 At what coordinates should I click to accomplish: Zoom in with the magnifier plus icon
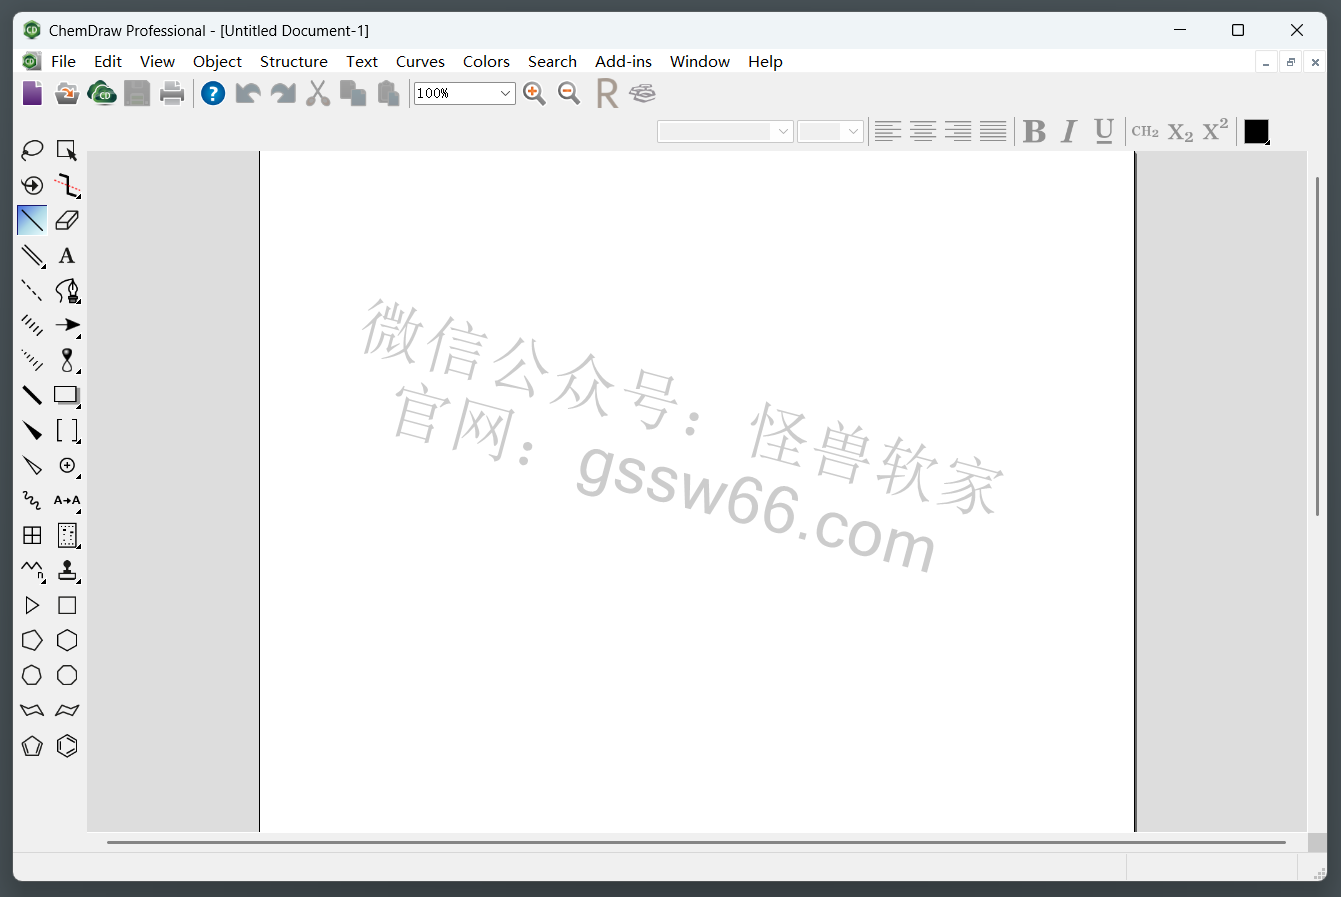click(534, 93)
